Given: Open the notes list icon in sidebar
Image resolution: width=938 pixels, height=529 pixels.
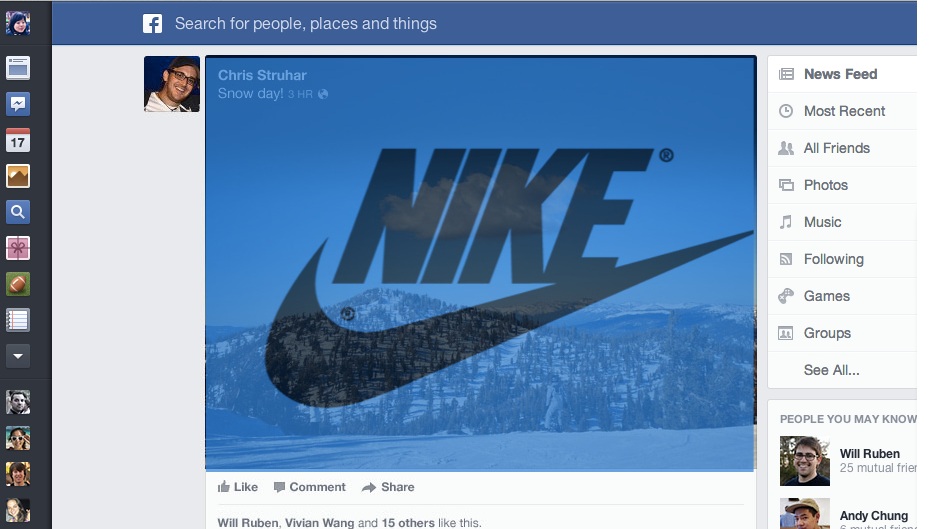Looking at the screenshot, I should [18, 320].
